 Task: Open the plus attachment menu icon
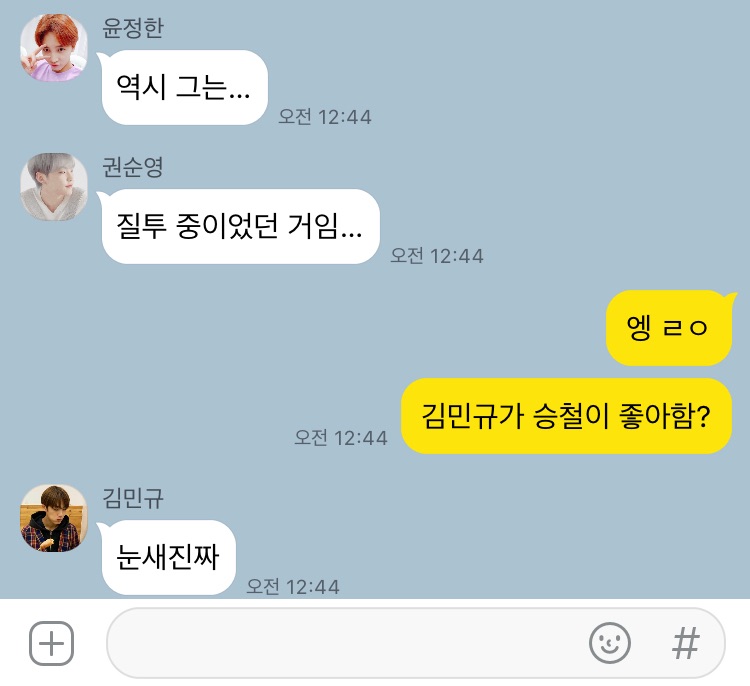point(51,643)
